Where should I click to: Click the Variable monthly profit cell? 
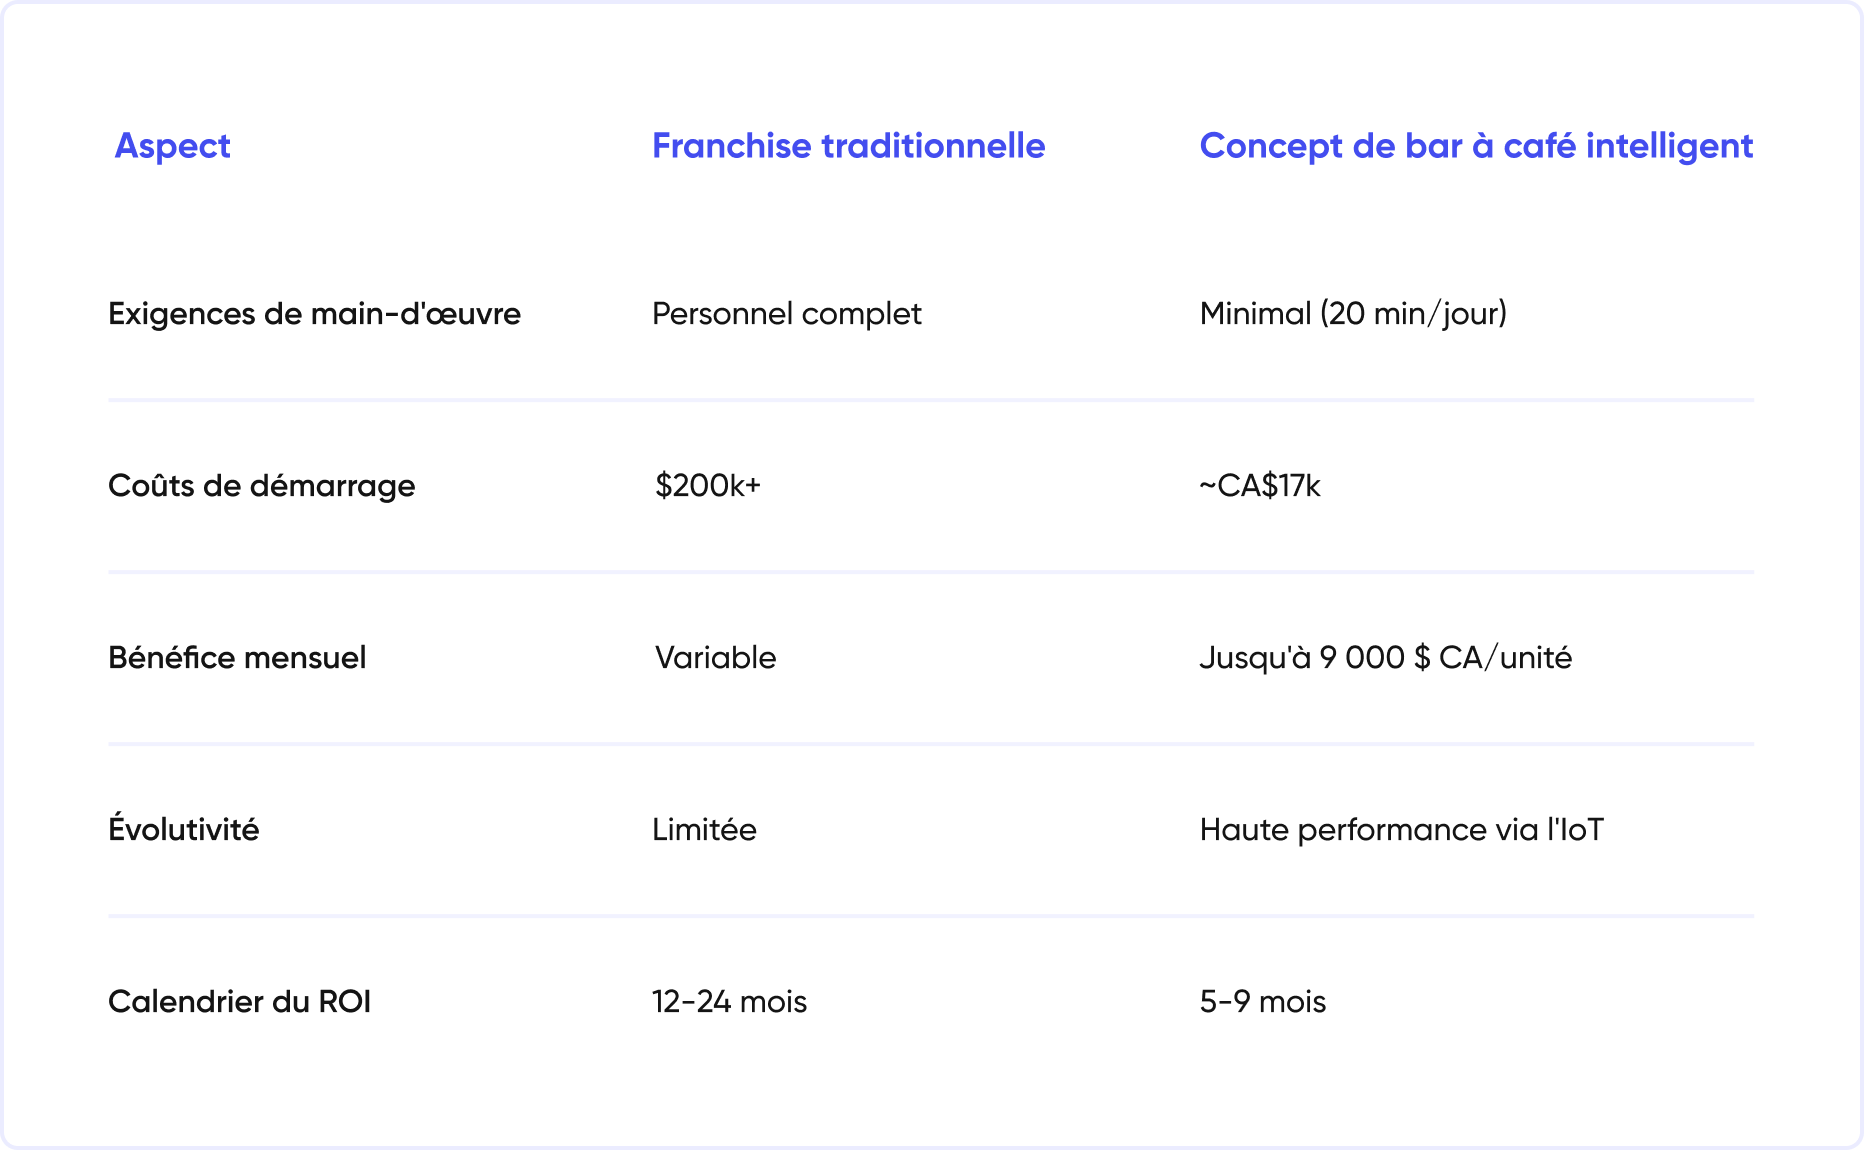(x=715, y=658)
